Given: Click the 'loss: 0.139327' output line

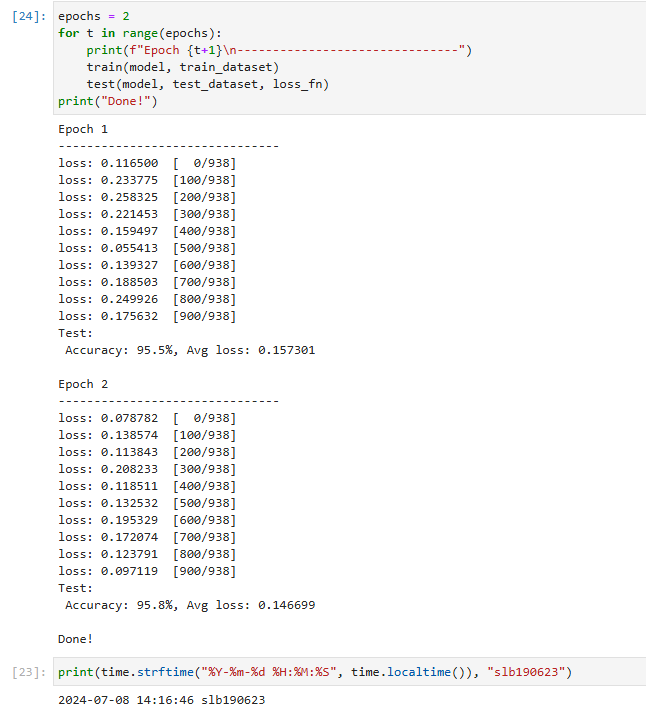Looking at the screenshot, I should point(147,265).
